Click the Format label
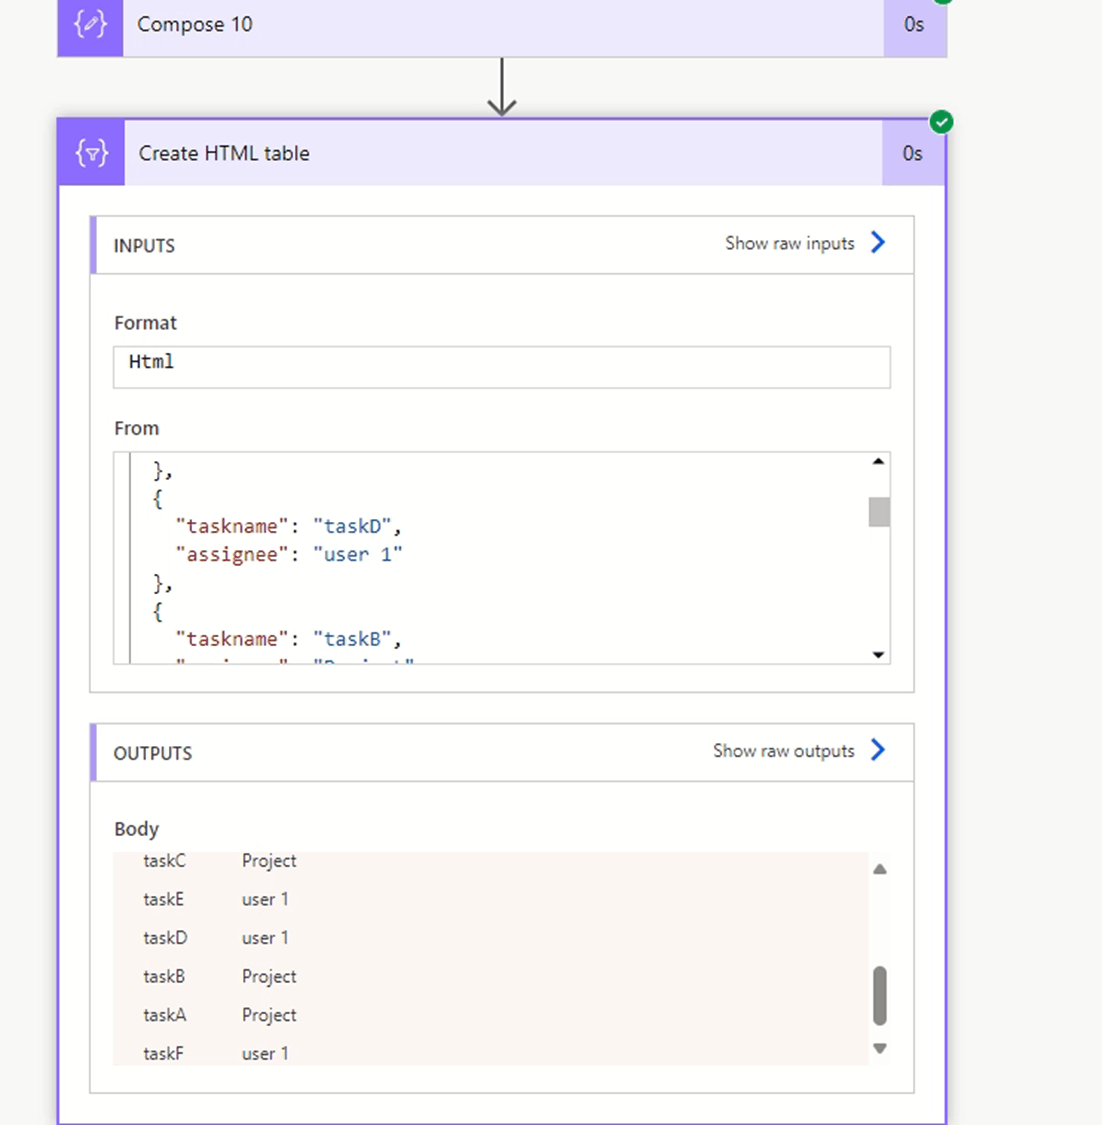Image resolution: width=1102 pixels, height=1125 pixels. click(x=146, y=323)
